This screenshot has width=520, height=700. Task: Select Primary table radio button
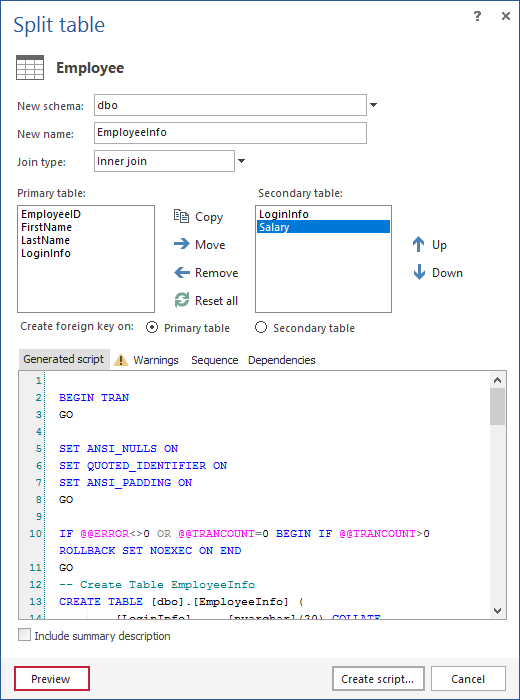point(152,328)
